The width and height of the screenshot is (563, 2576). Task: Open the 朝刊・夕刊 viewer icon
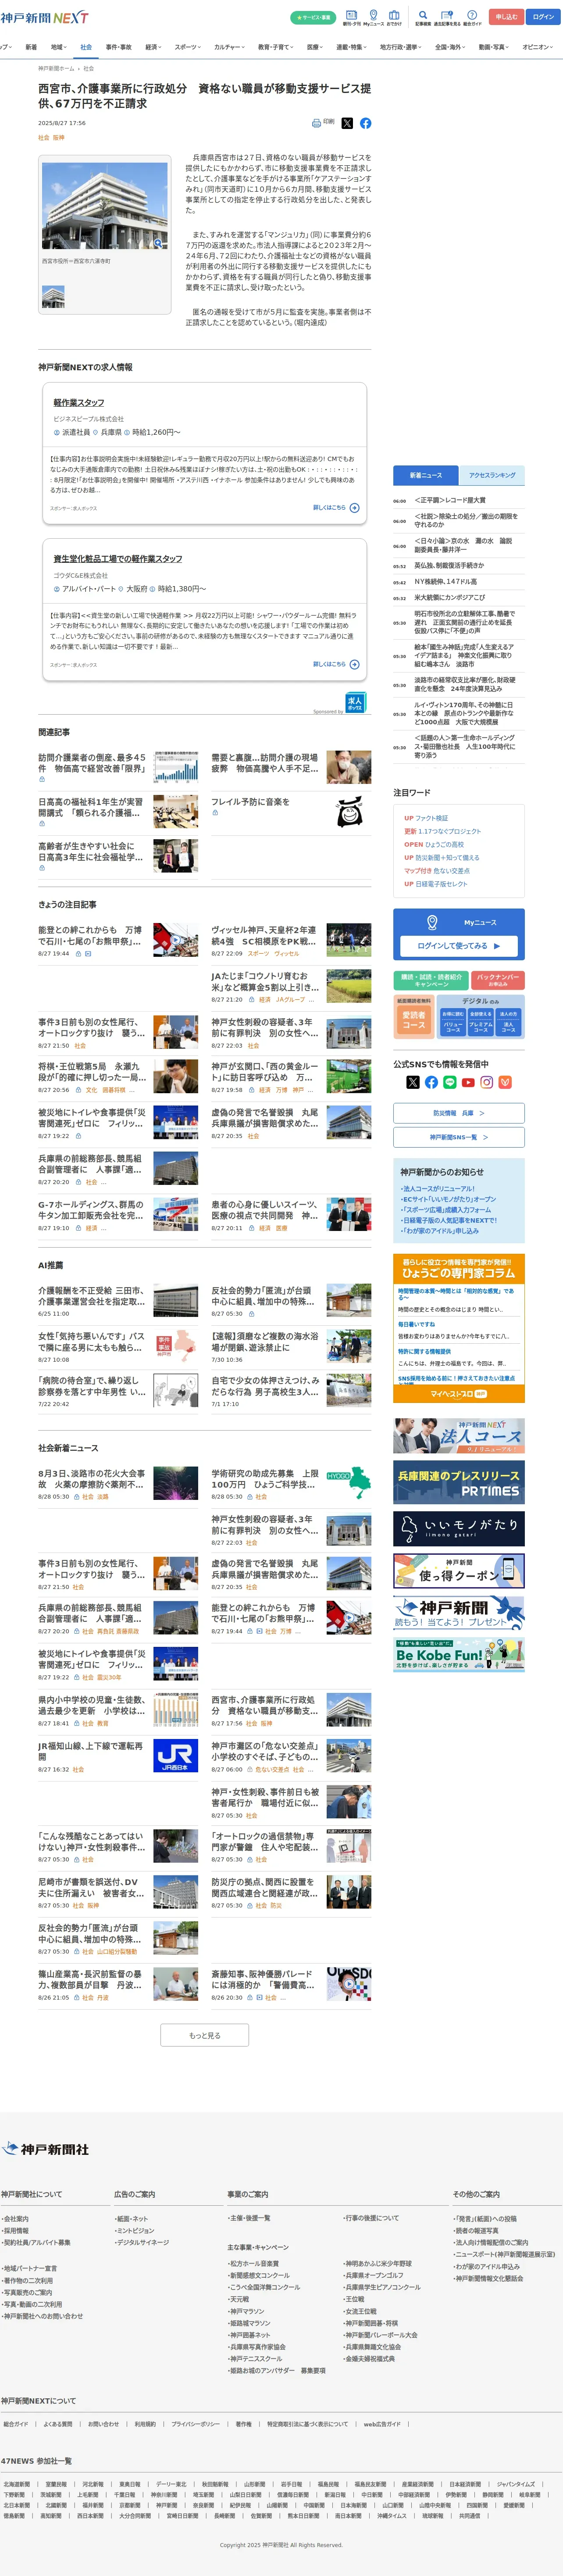pos(352,17)
